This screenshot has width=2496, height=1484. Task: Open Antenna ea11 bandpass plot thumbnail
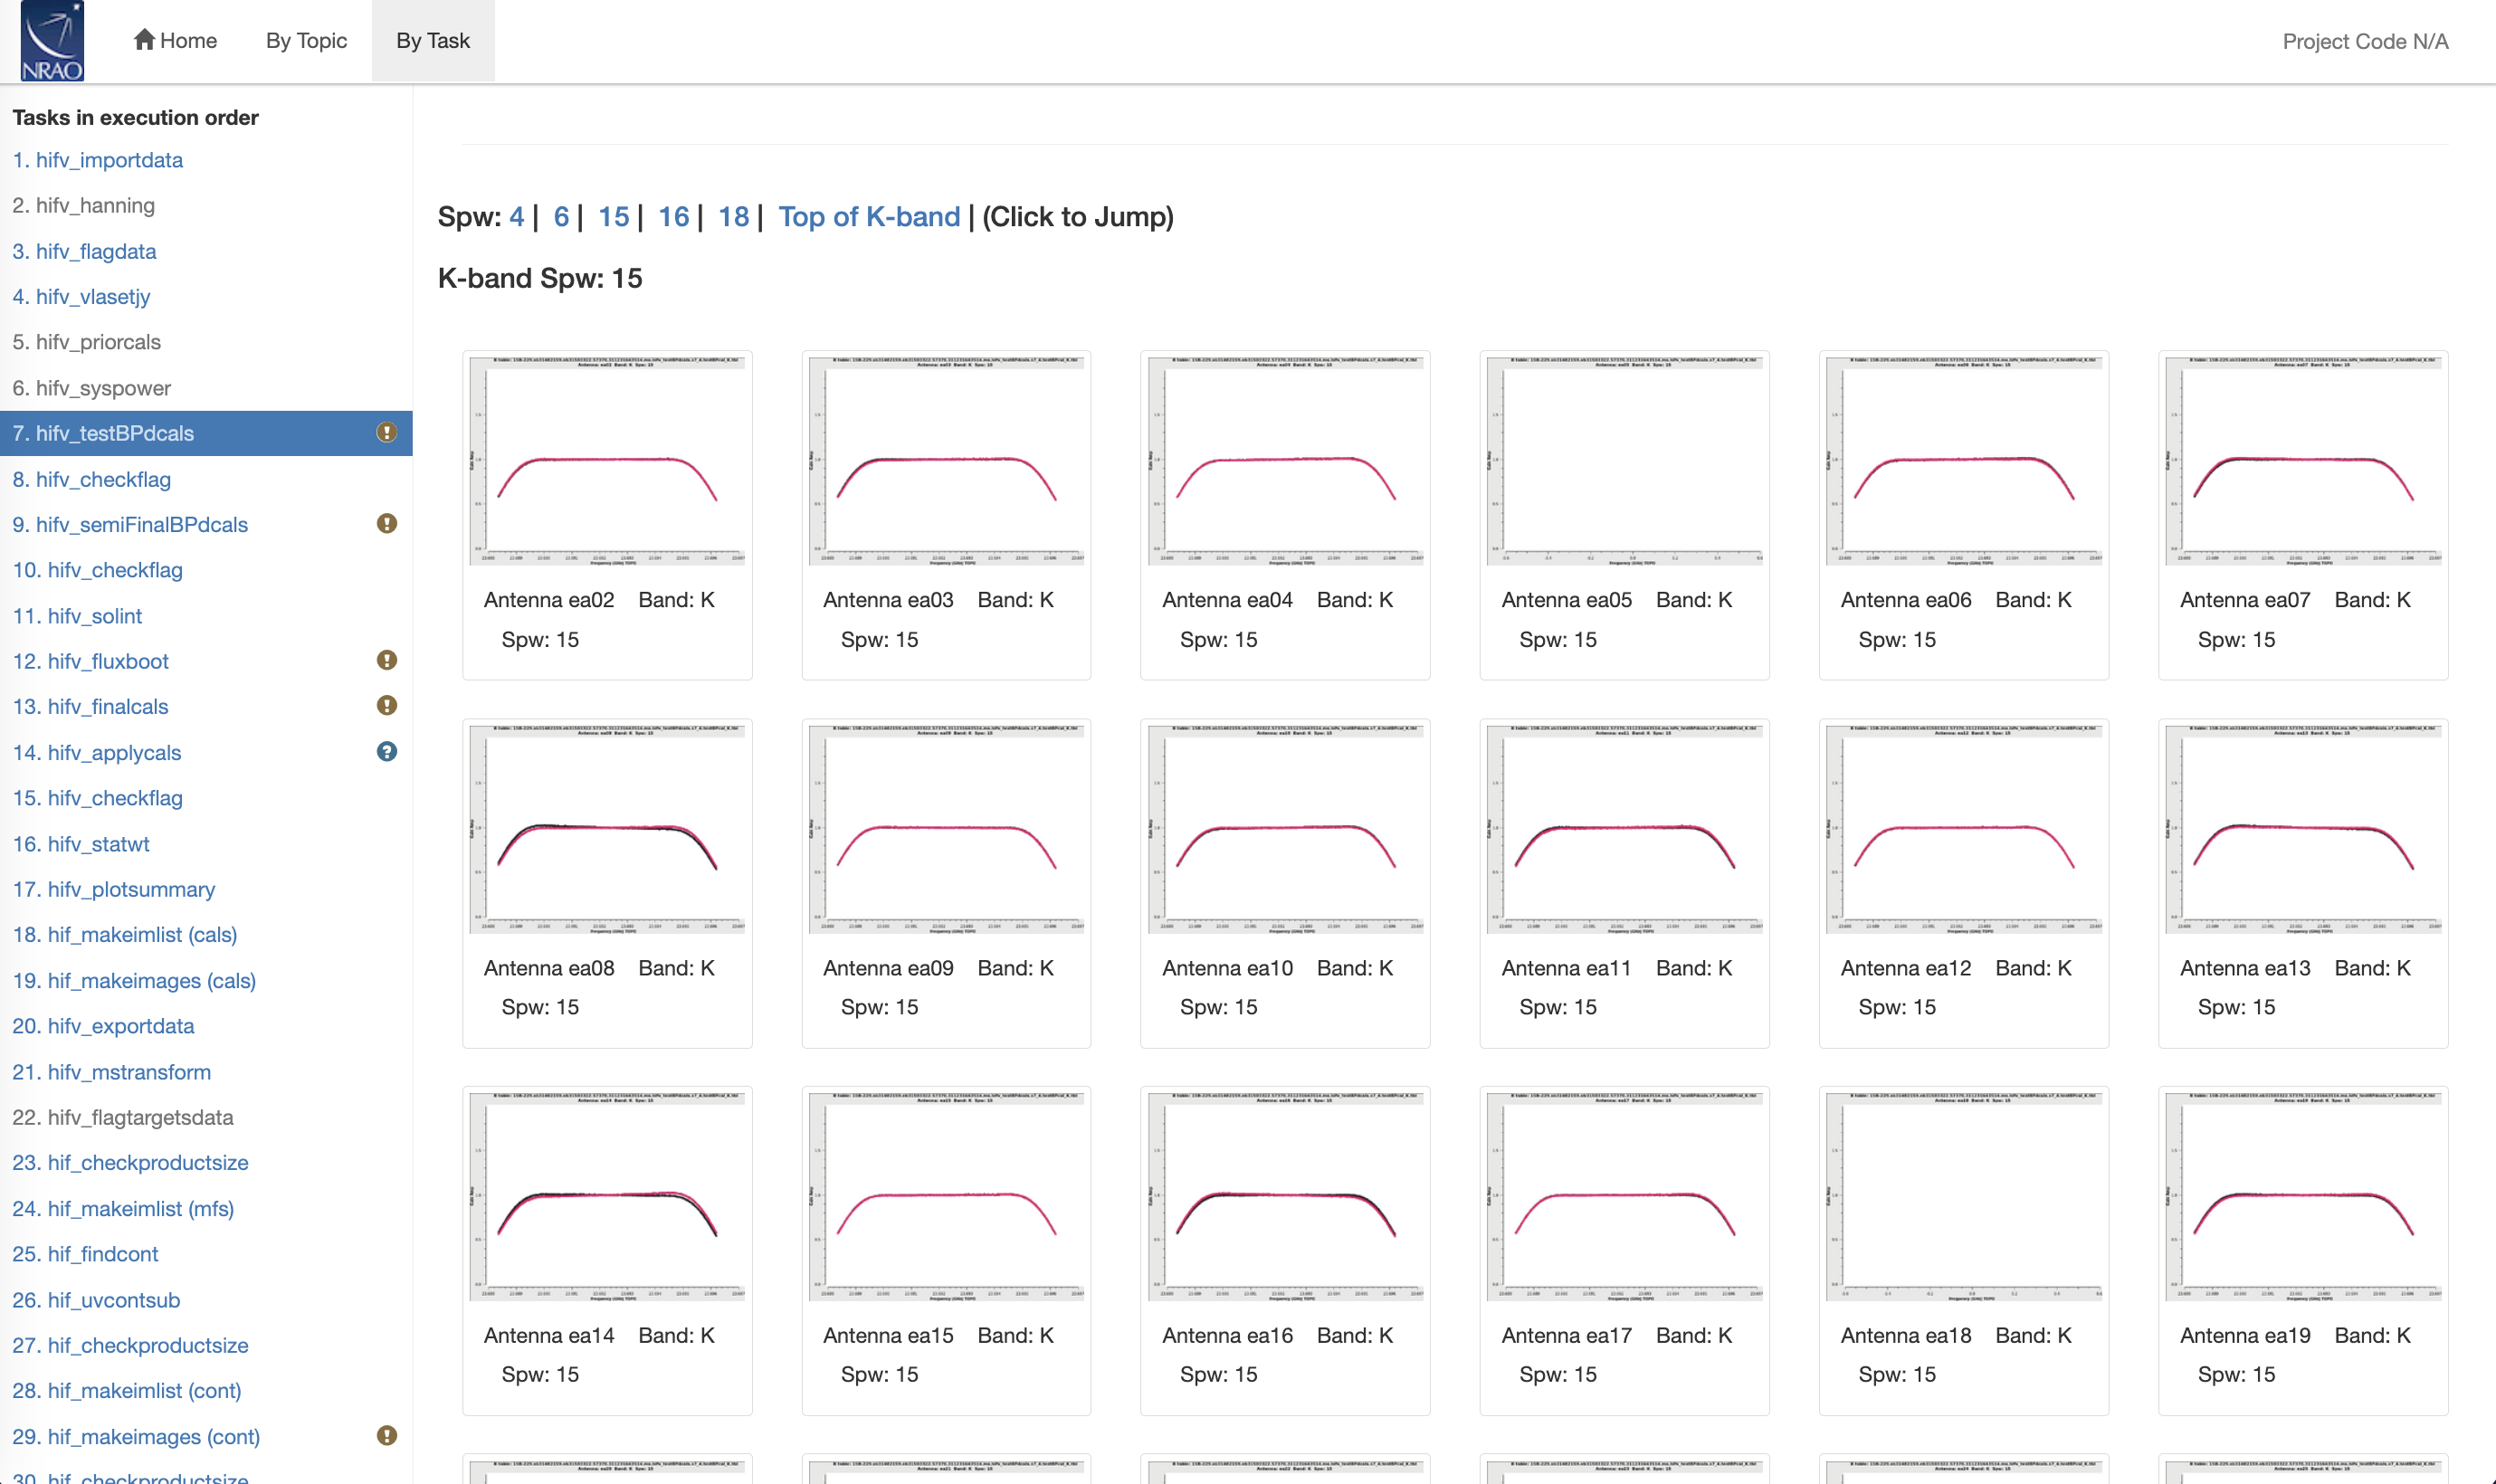(1624, 829)
